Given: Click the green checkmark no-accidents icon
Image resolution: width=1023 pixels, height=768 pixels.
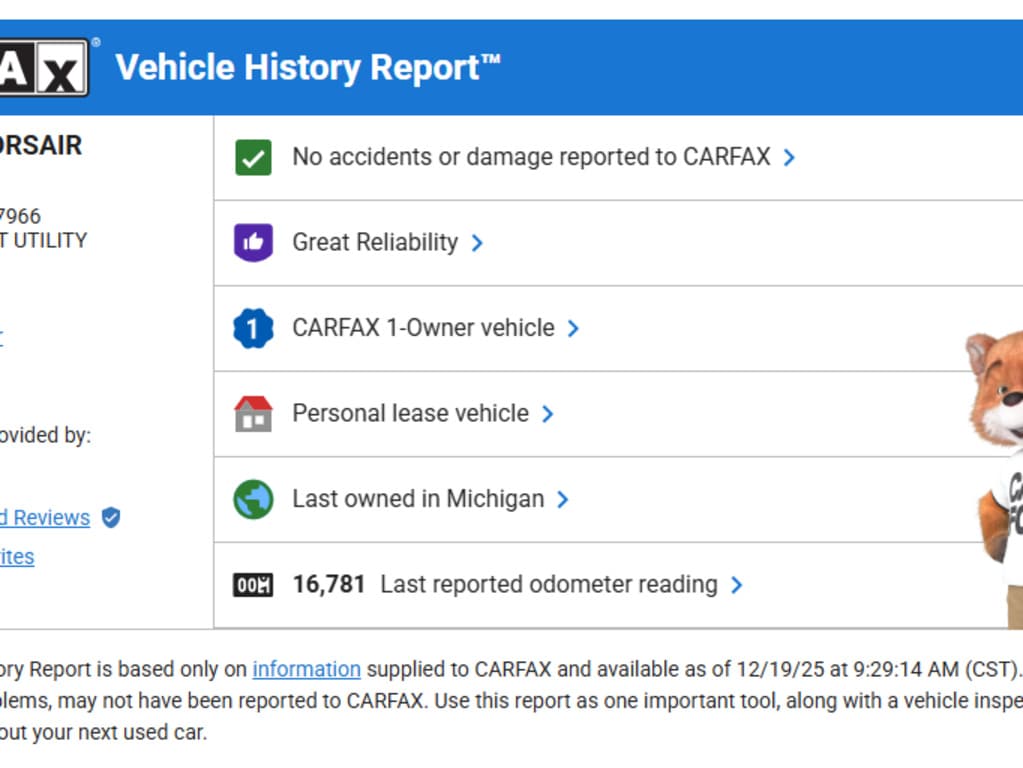Looking at the screenshot, I should click(x=253, y=158).
